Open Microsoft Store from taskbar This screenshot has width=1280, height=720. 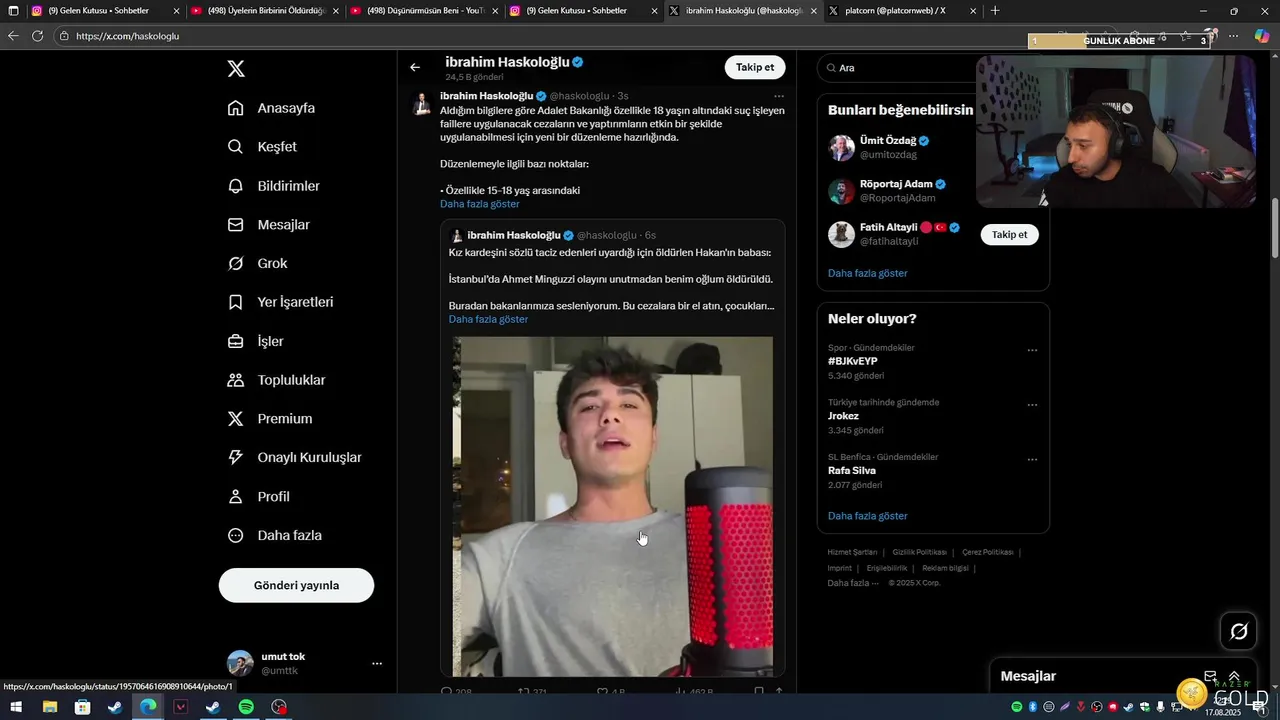pos(82,707)
